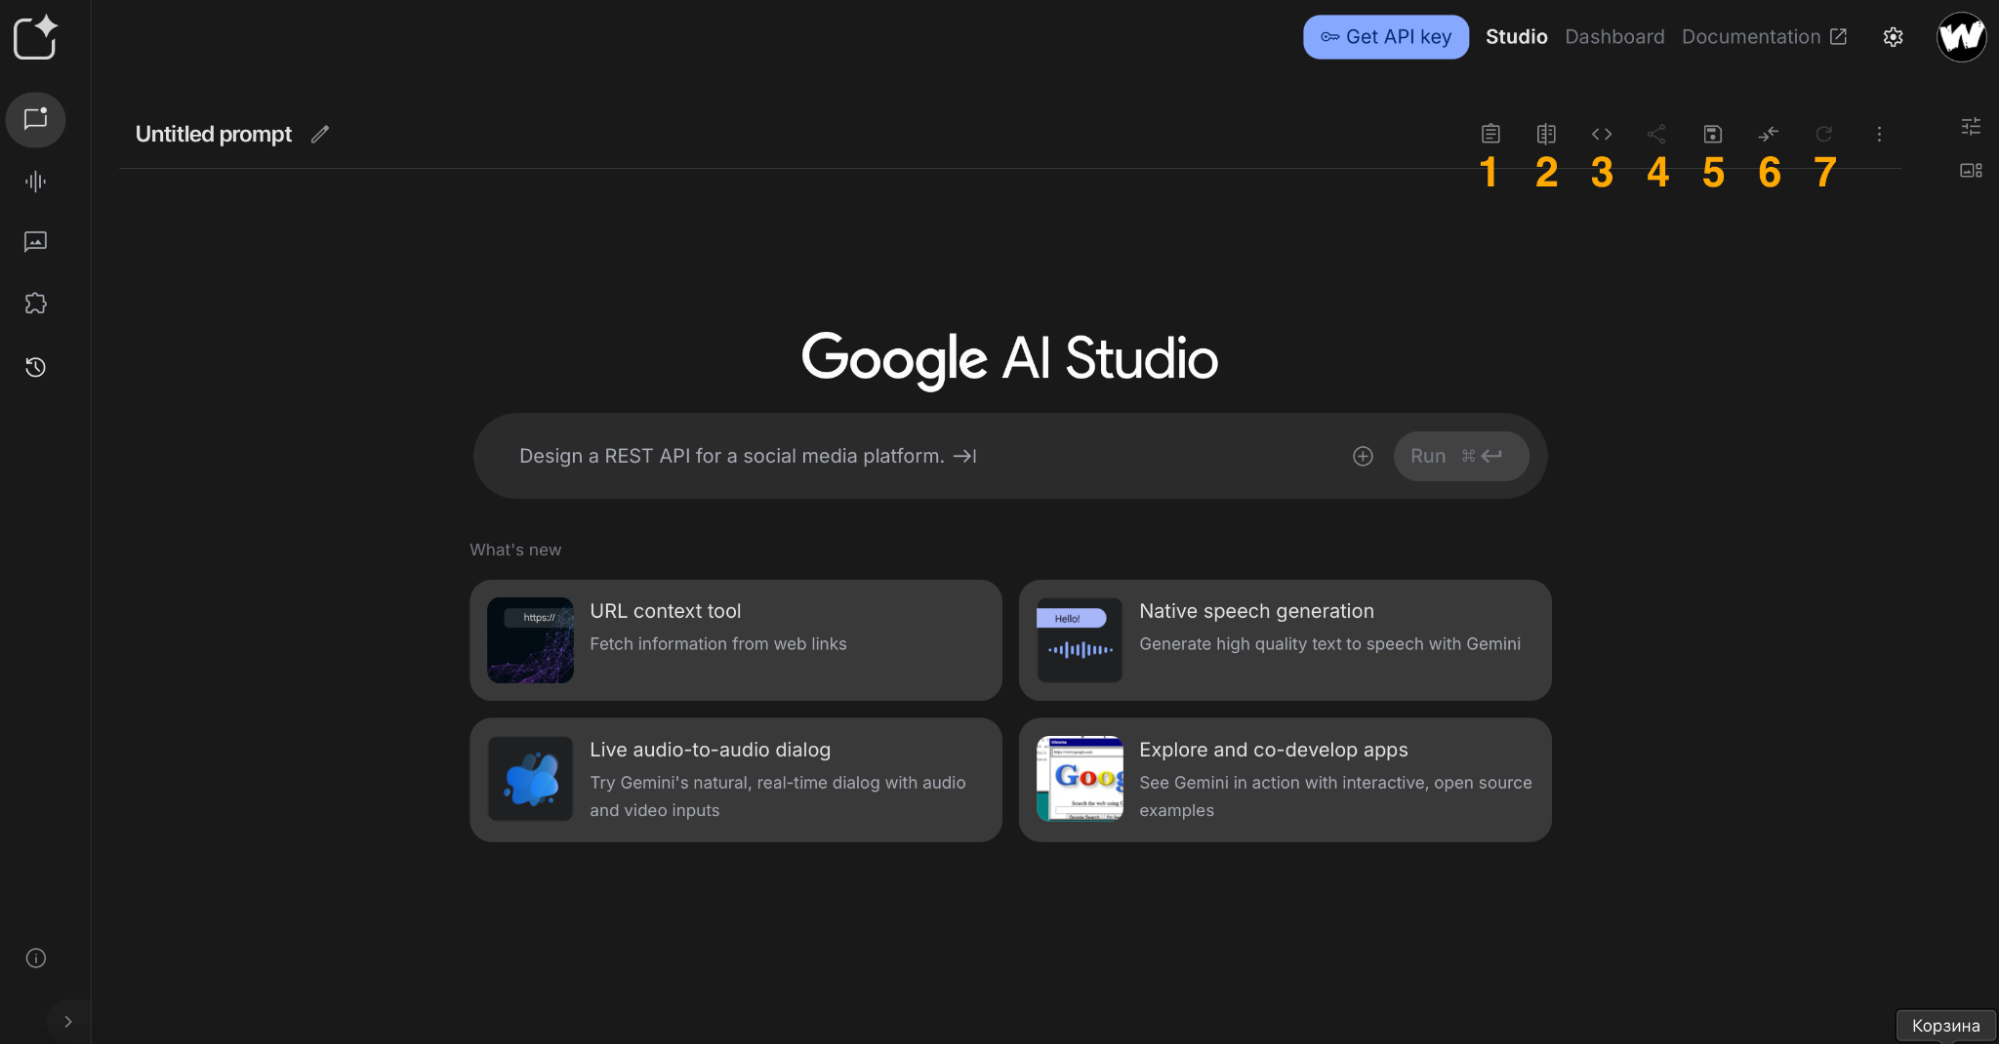Viewport: 1999px width, 1045px height.
Task: Open the compare mode icon
Action: 1546,134
